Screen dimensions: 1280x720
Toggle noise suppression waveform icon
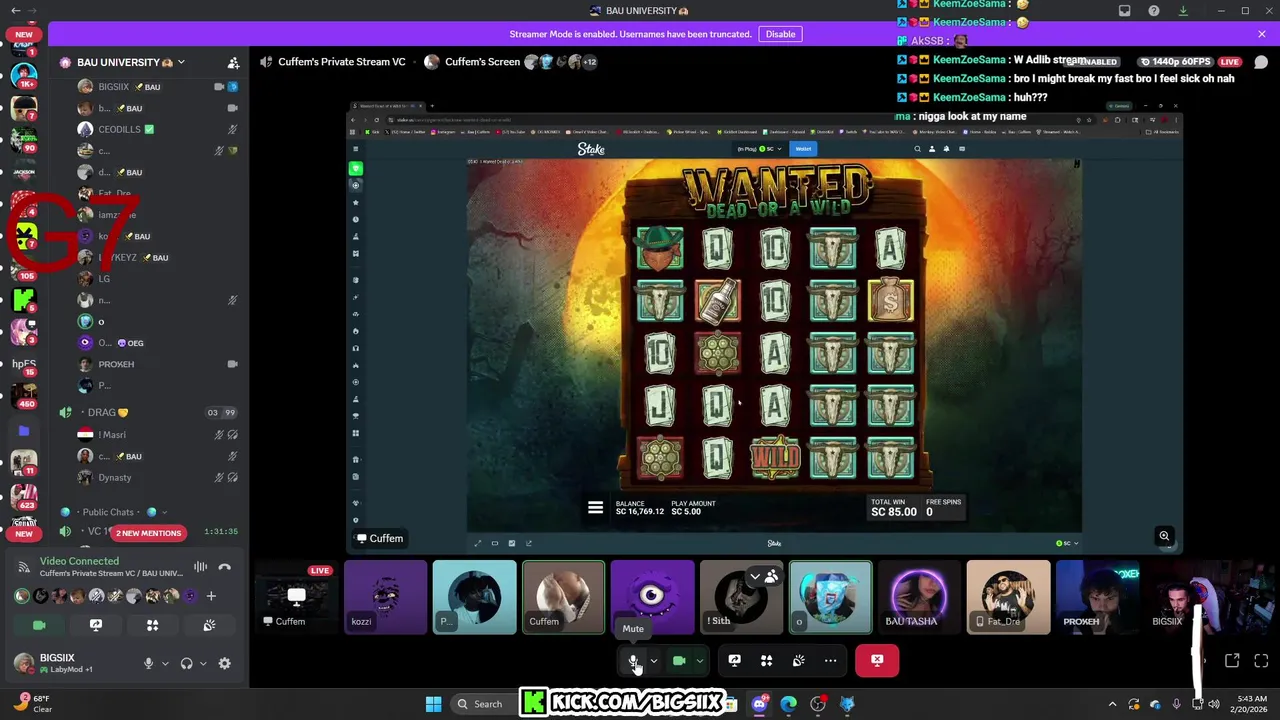tap(200, 567)
